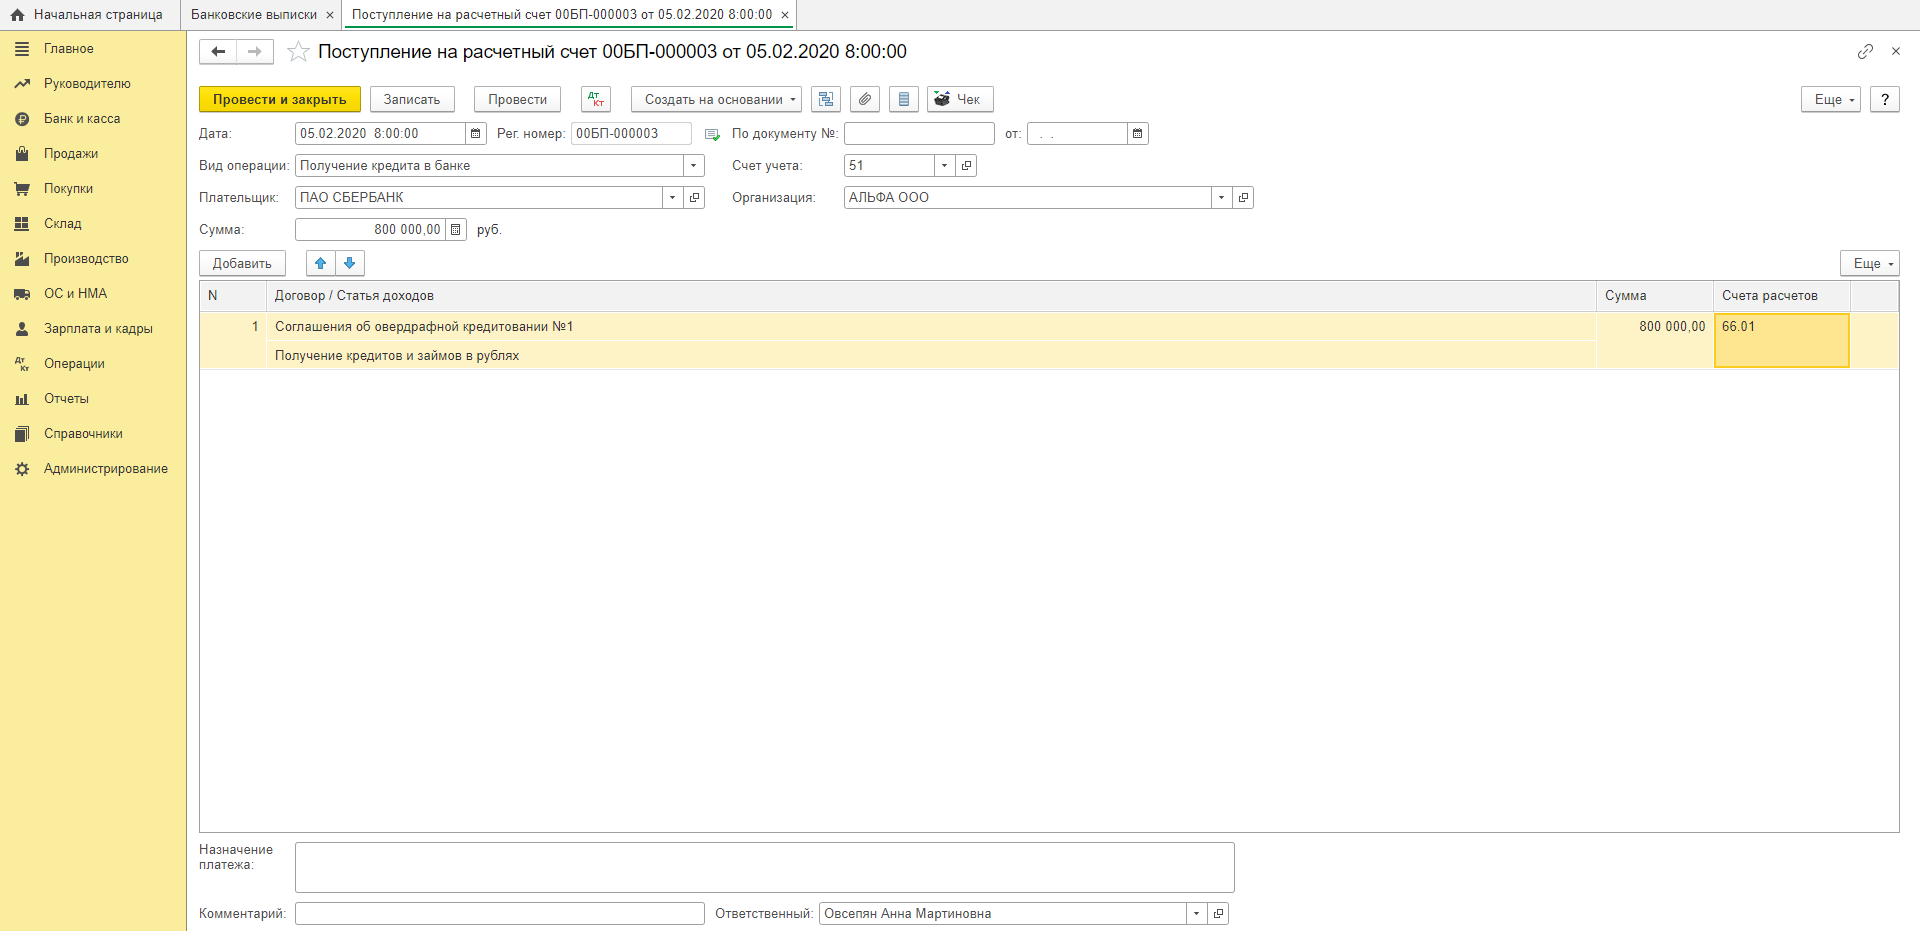This screenshot has height=931, width=1920.
Task: Open Администрирование section
Action: [x=105, y=468]
